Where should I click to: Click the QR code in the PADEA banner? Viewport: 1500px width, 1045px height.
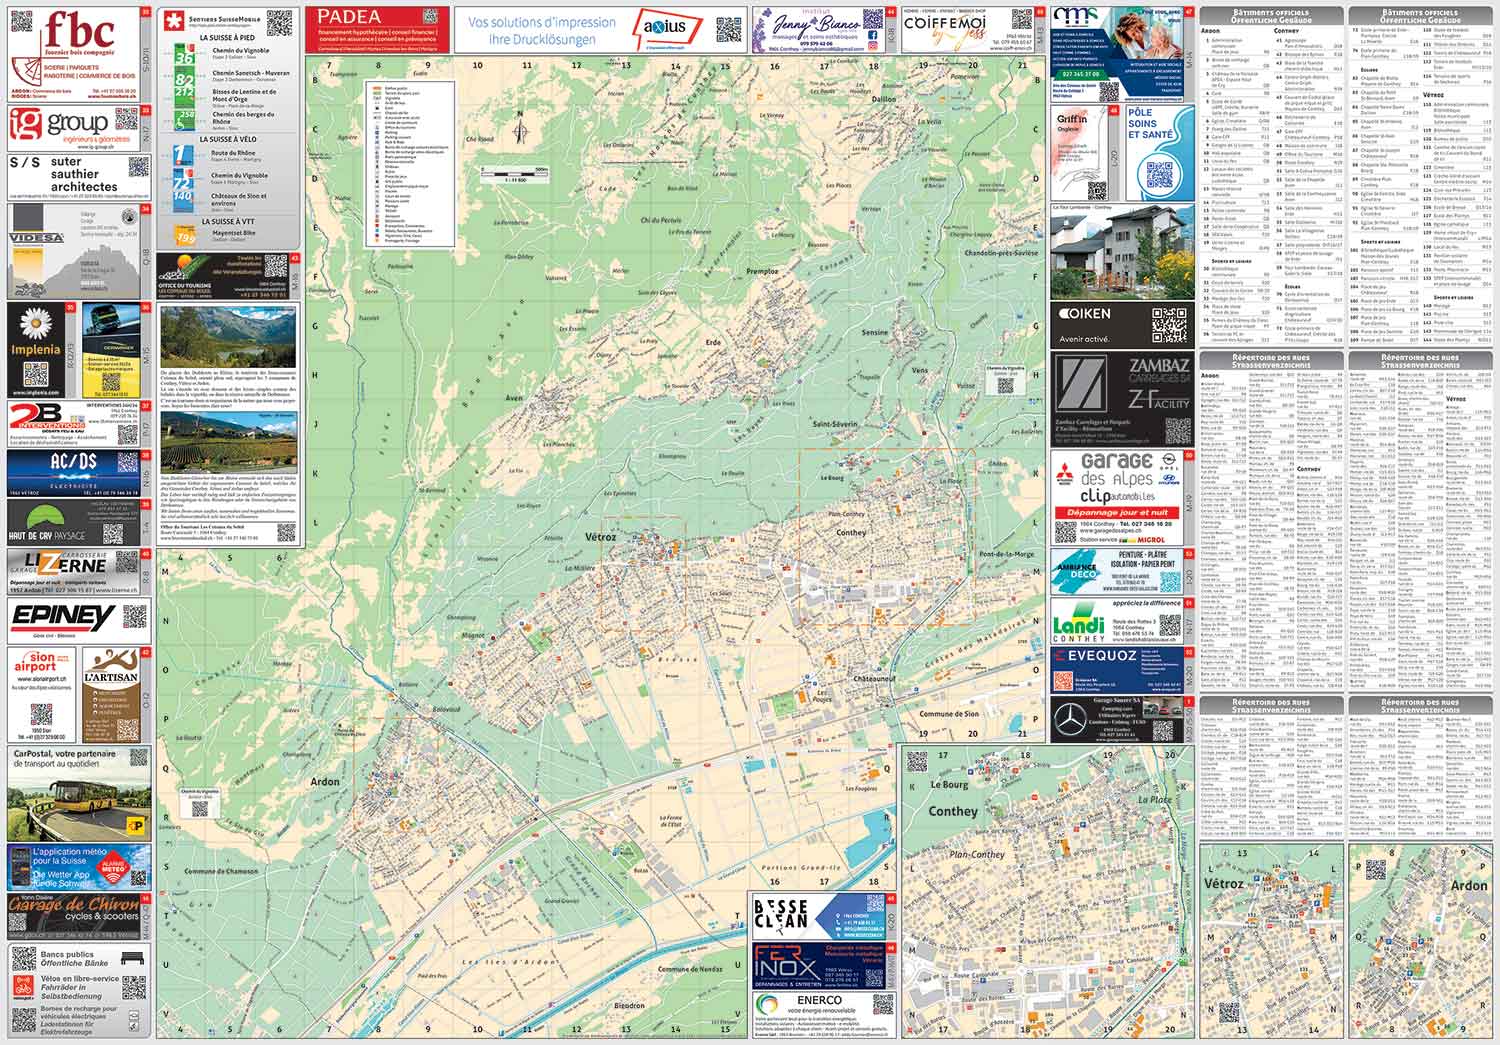[x=430, y=16]
